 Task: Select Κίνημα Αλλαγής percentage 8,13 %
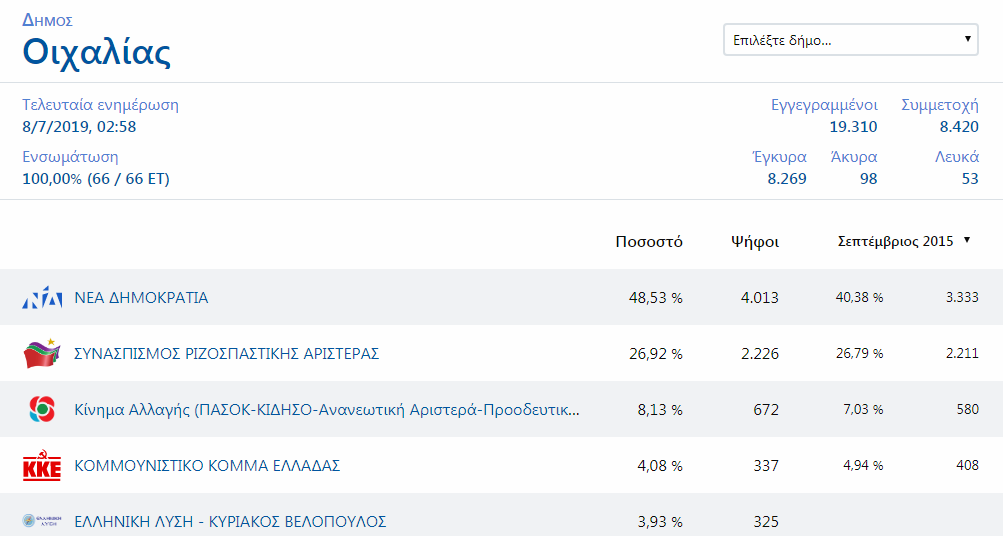coord(660,409)
